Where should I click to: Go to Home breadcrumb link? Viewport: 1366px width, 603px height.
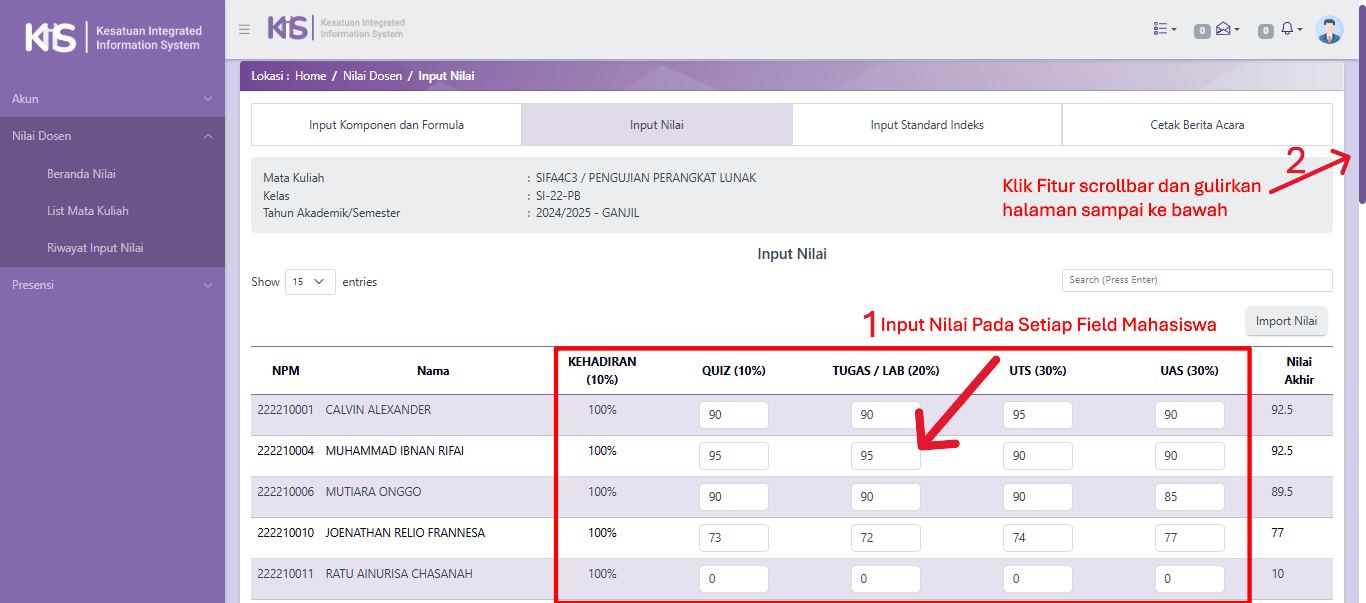(310, 76)
